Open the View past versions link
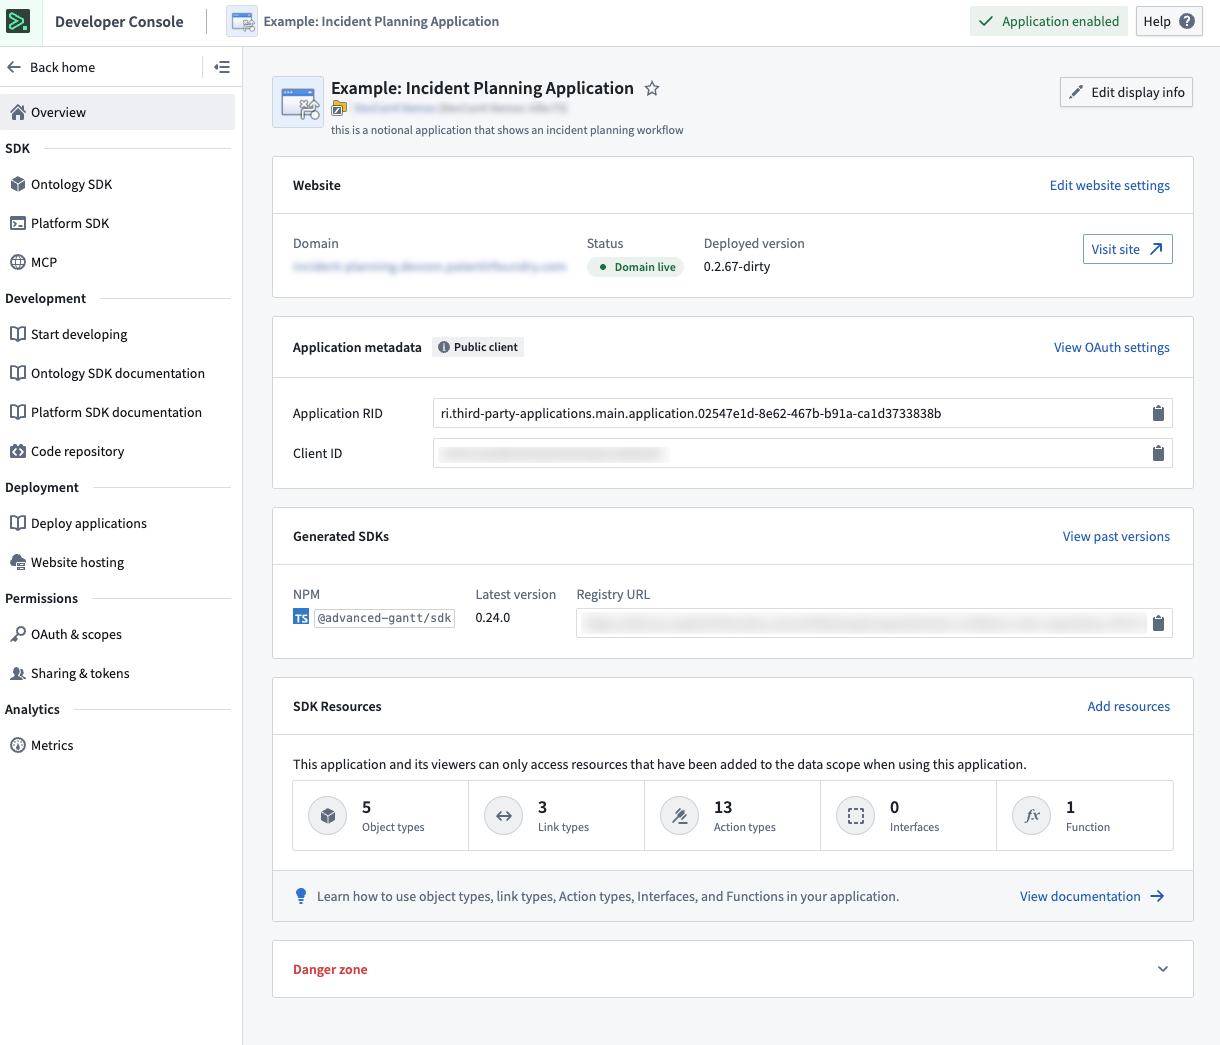The image size is (1220, 1045). [x=1116, y=536]
